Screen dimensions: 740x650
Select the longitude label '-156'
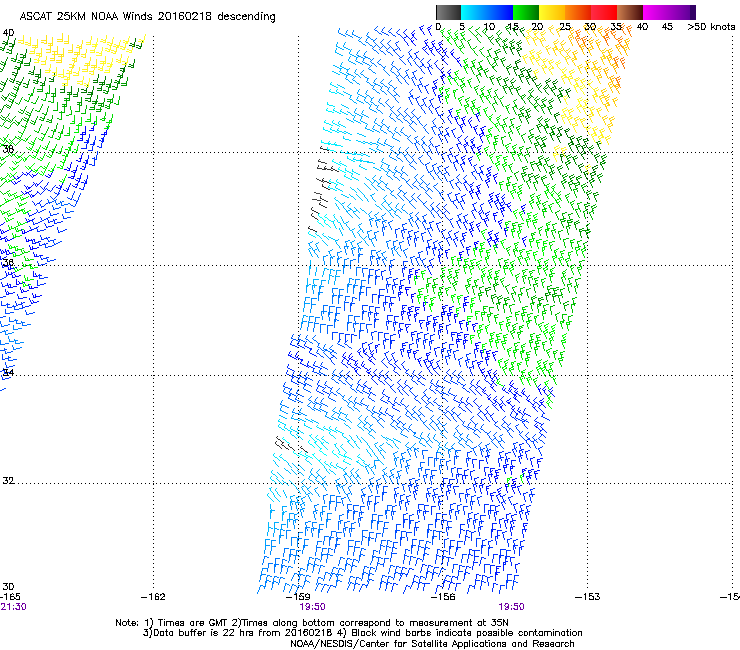point(443,597)
